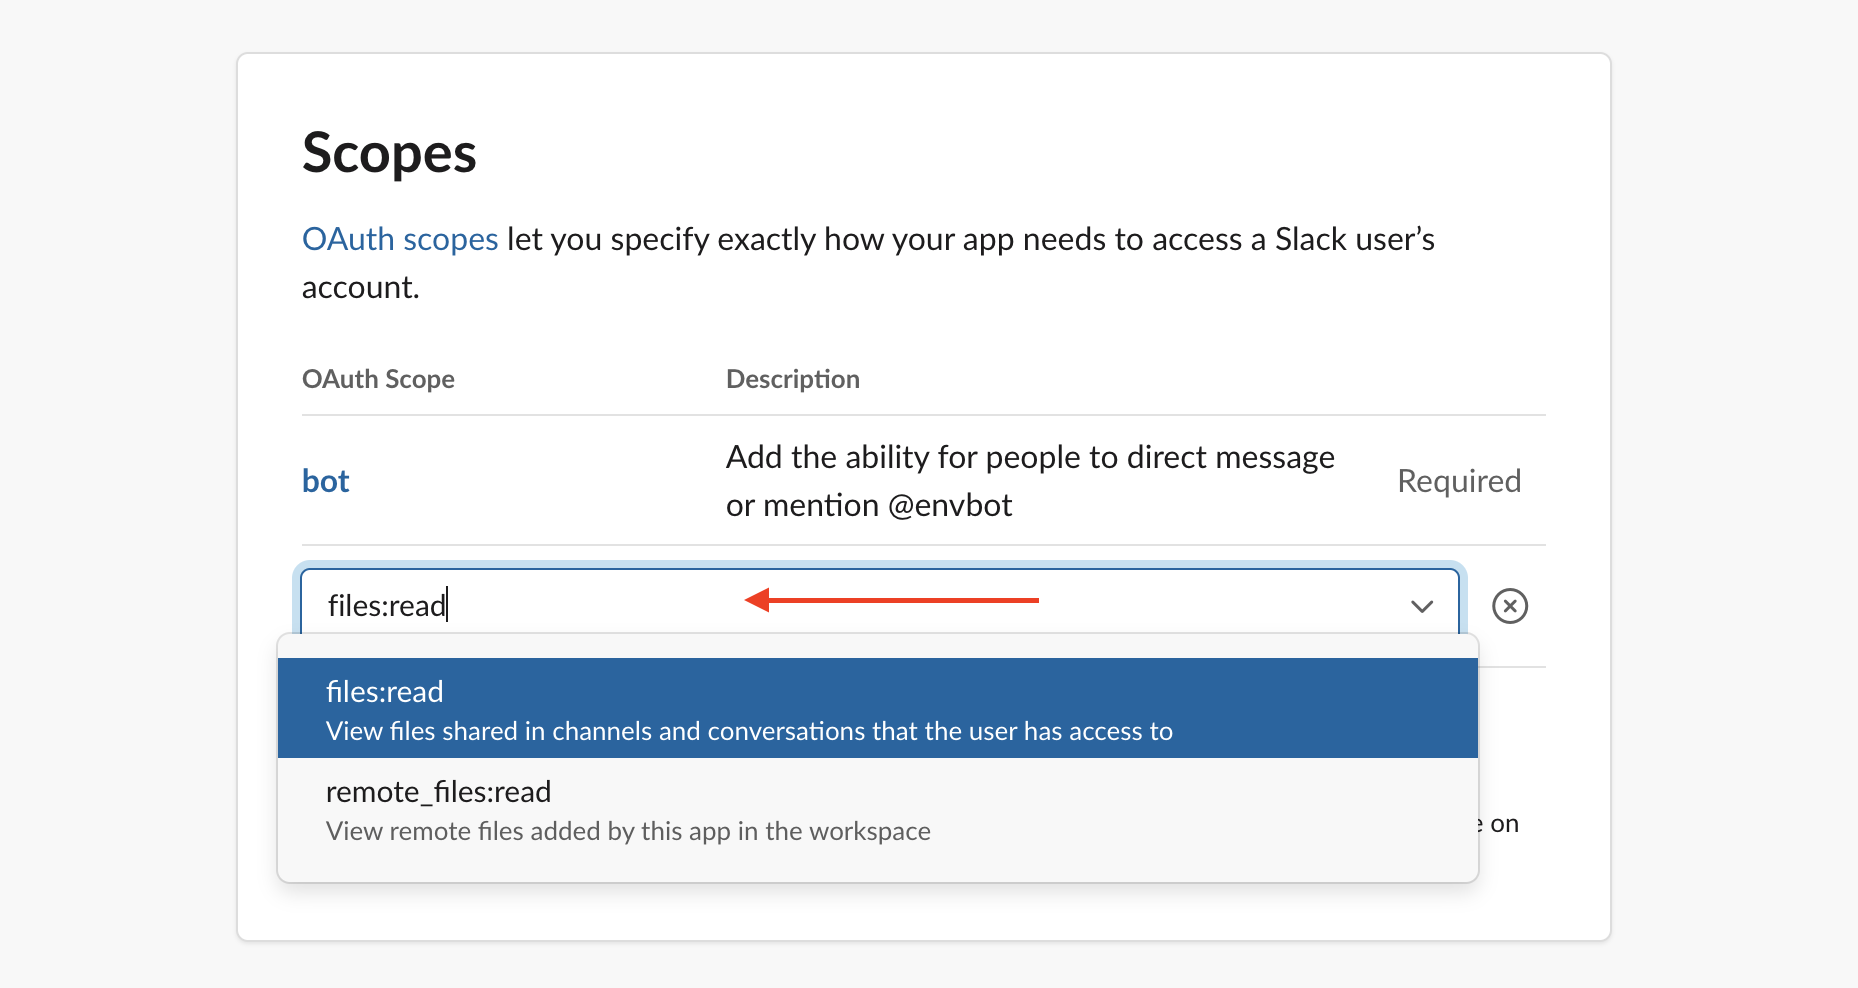Click the partially hidden "on" text

click(x=1503, y=824)
